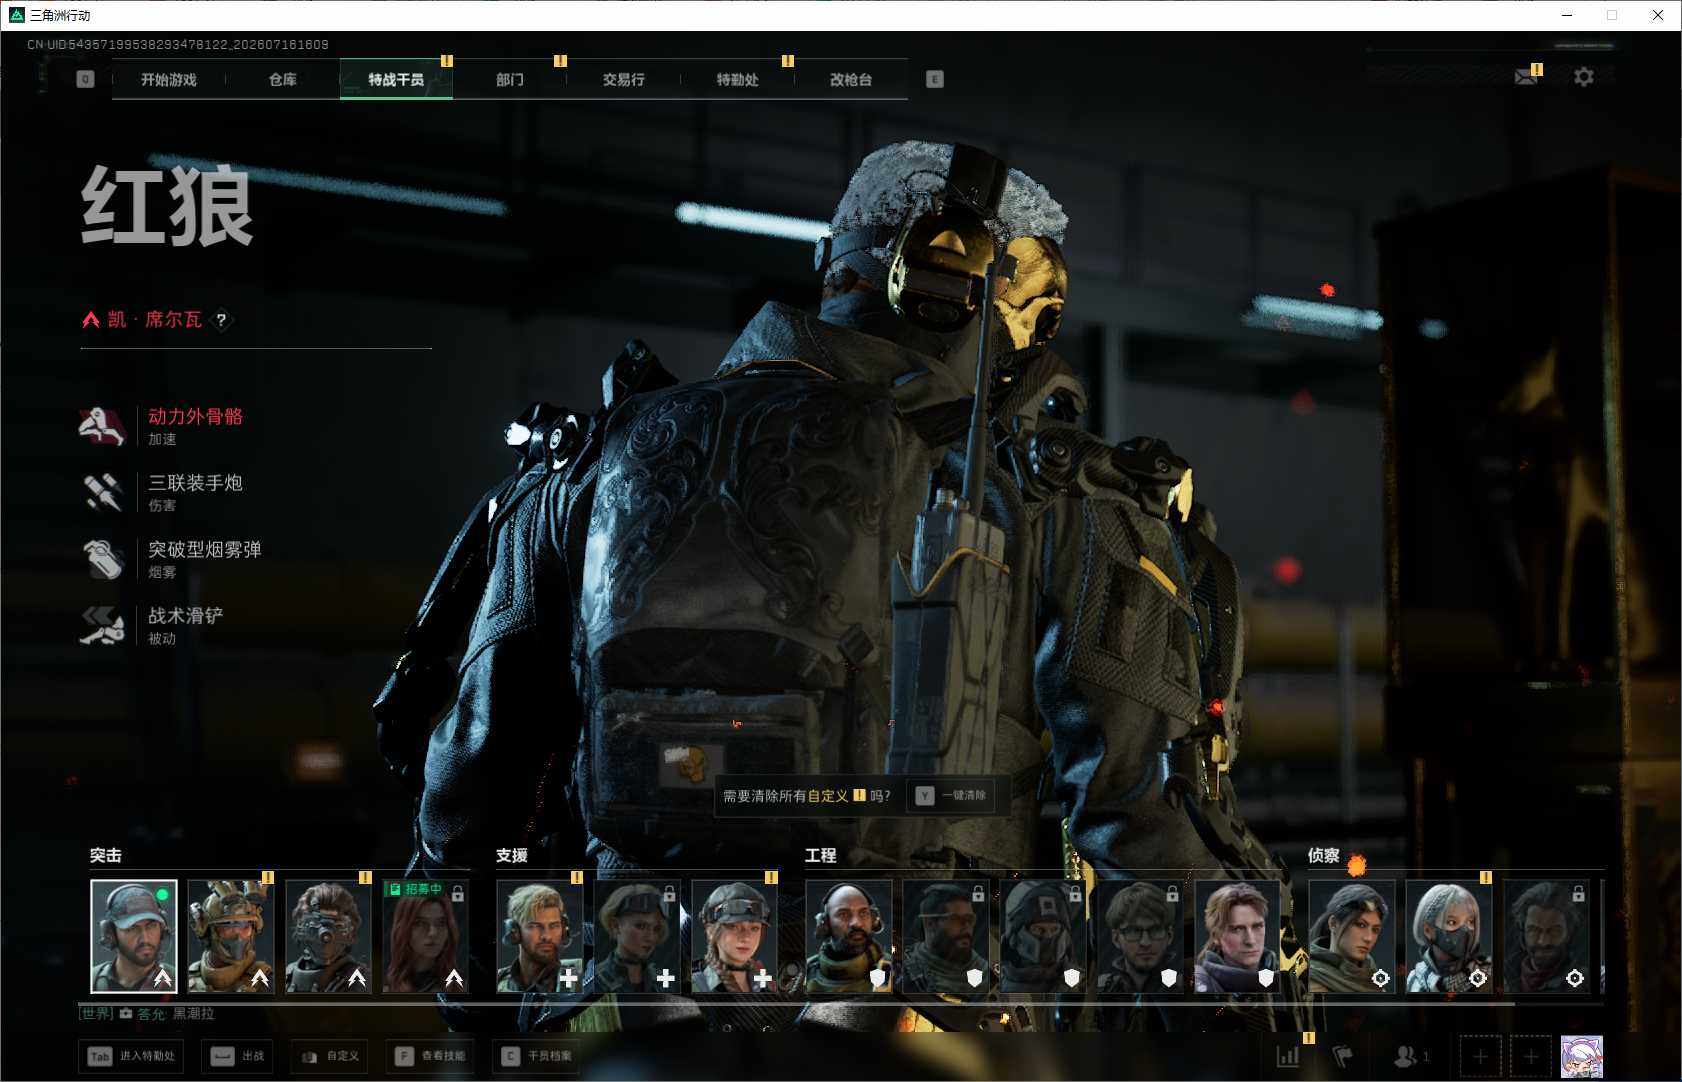Select the 三联装手炮 skill icon

pos(102,492)
